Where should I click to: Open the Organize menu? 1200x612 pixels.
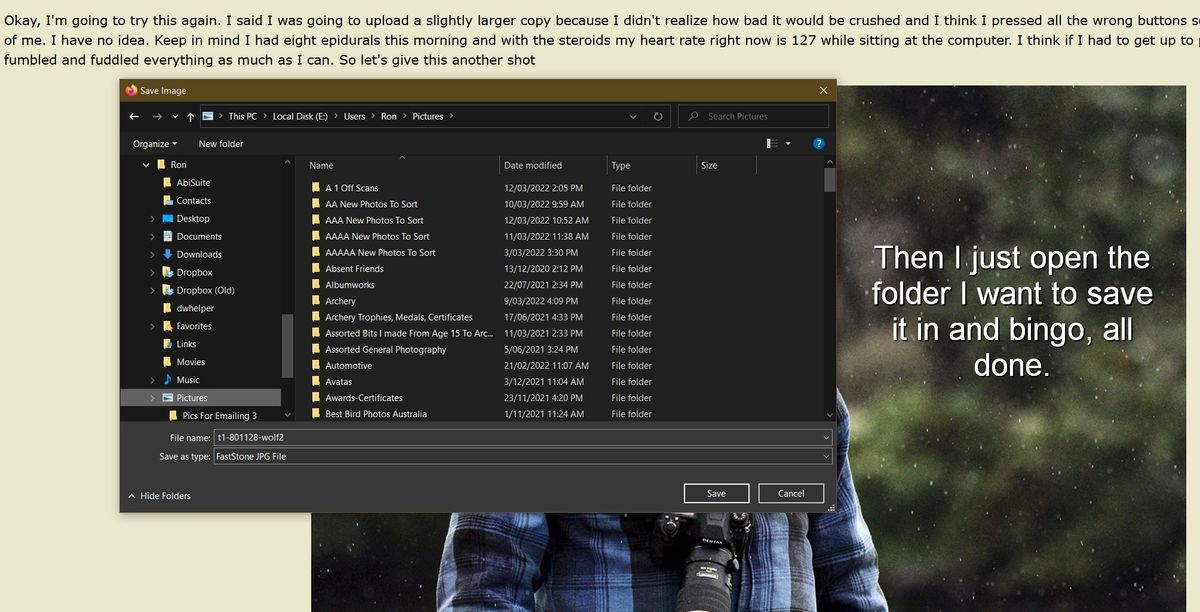tap(155, 144)
